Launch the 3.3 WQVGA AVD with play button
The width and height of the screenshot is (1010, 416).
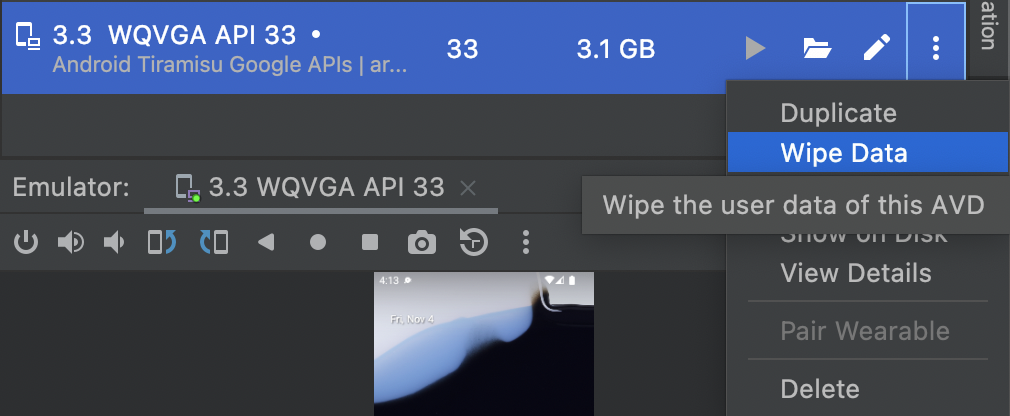pyautogui.click(x=756, y=48)
